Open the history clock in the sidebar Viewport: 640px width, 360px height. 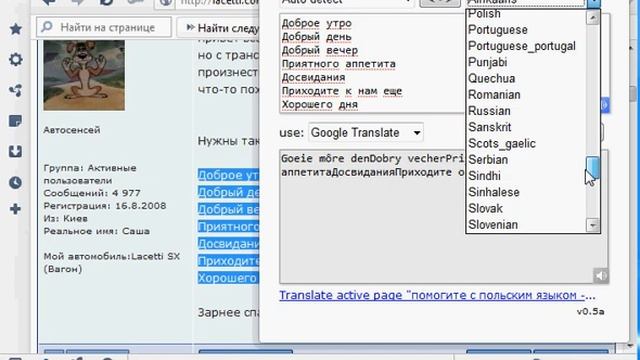pyautogui.click(x=16, y=182)
